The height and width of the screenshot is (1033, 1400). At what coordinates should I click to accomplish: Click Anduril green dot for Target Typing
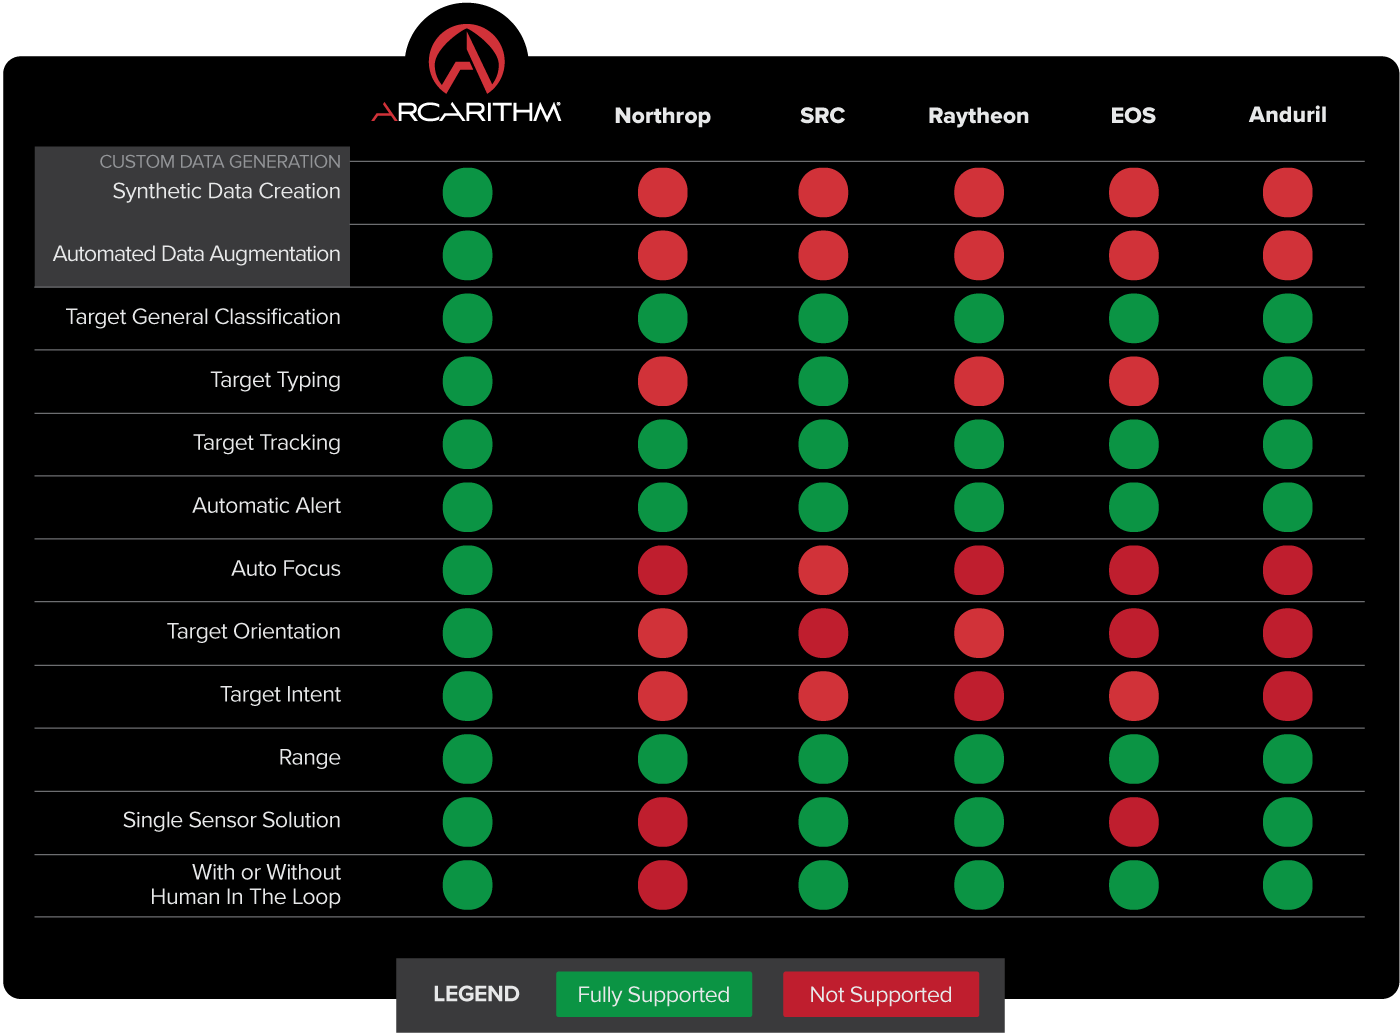[x=1288, y=382]
